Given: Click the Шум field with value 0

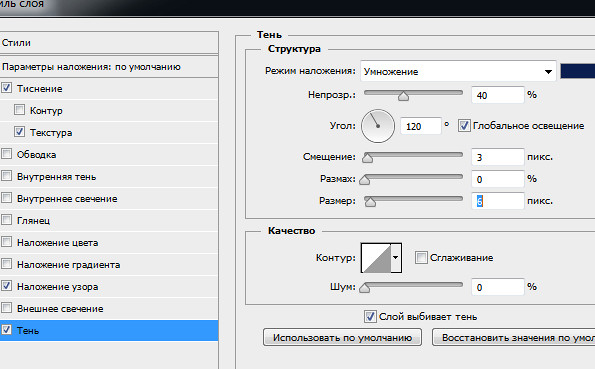Looking at the screenshot, I should [x=498, y=287].
